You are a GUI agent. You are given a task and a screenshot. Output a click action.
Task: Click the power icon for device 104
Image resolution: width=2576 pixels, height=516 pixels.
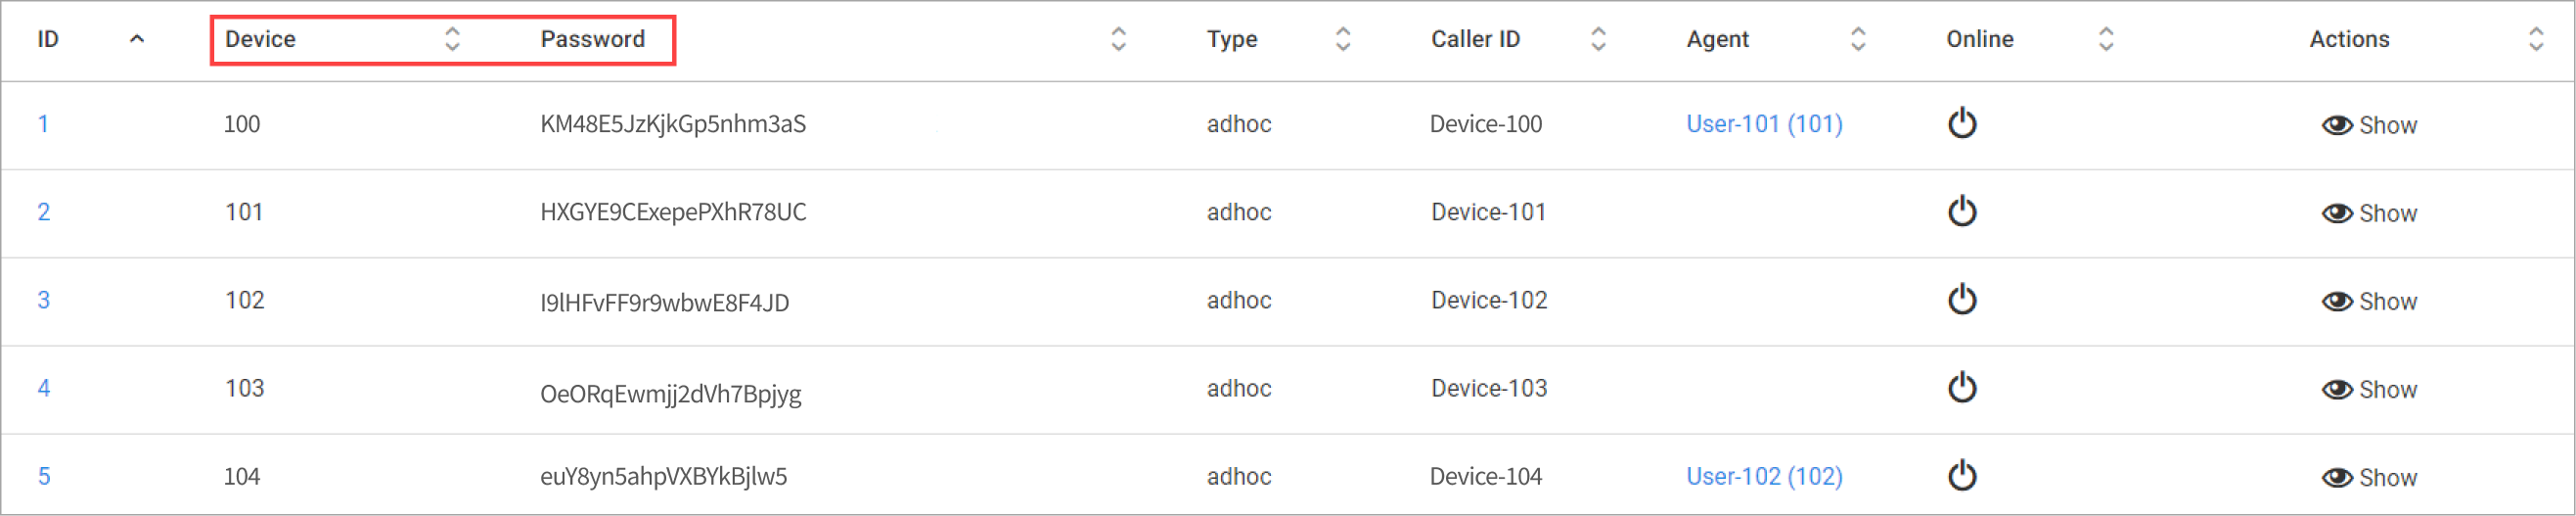pyautogui.click(x=1962, y=475)
